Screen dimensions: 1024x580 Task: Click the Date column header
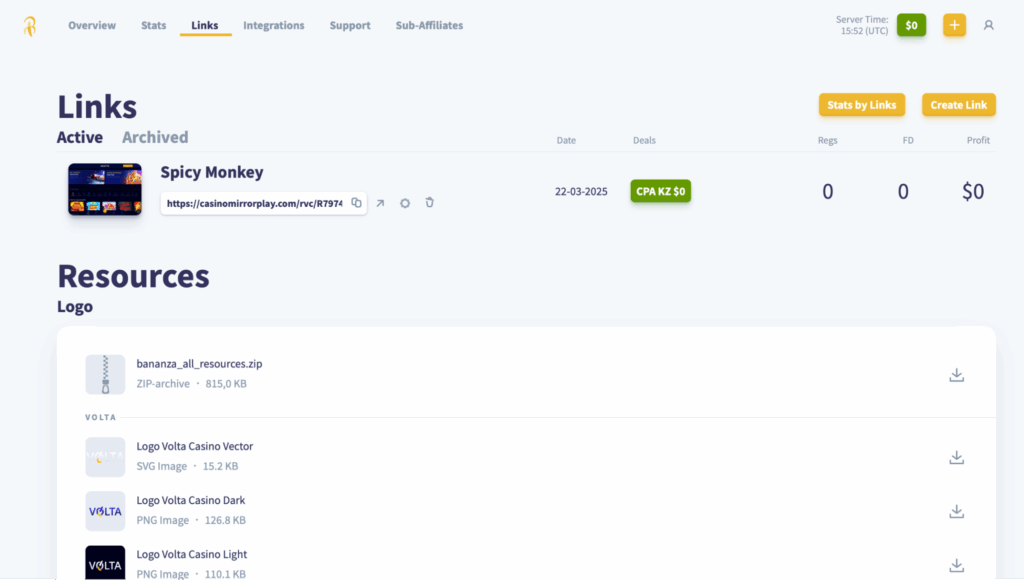(566, 140)
